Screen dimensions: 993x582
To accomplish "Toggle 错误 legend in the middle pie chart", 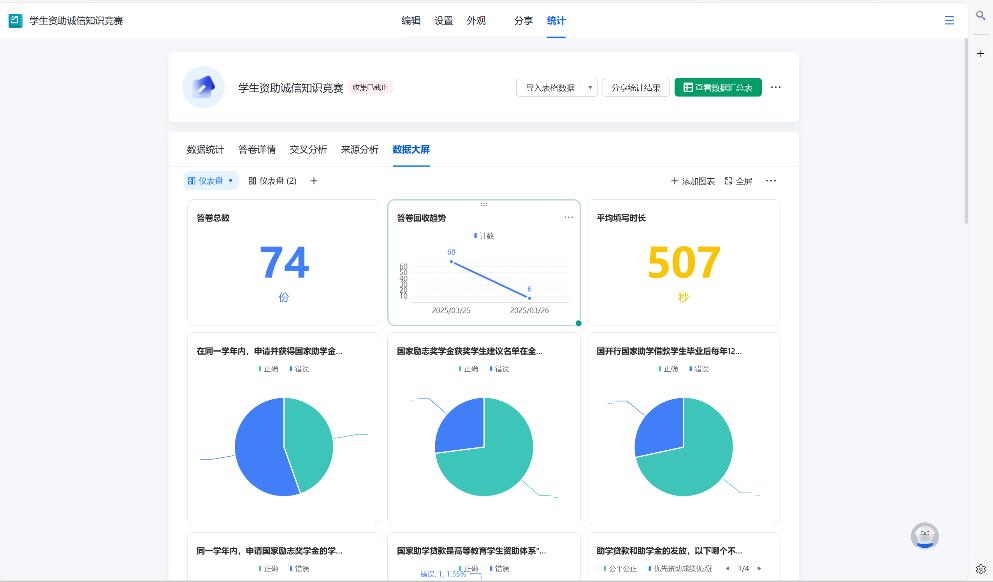I will (497, 369).
